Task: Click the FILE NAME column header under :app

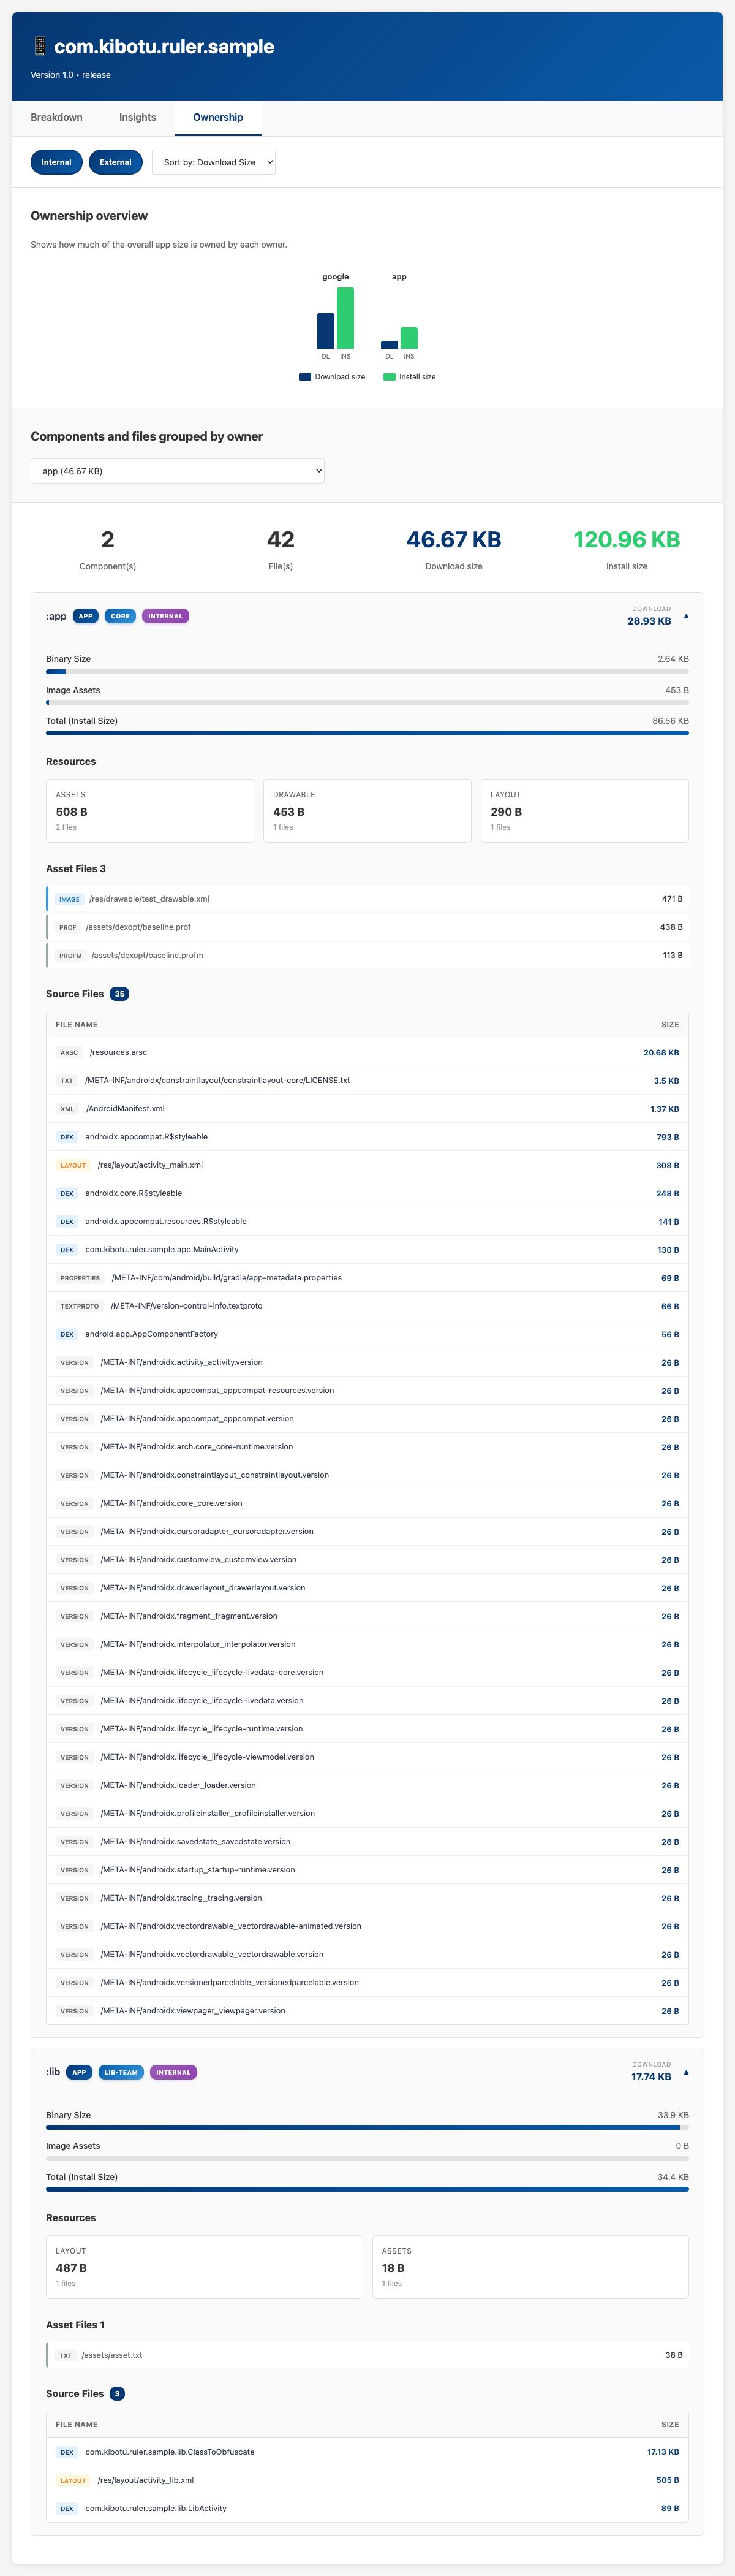Action: pos(77,1025)
